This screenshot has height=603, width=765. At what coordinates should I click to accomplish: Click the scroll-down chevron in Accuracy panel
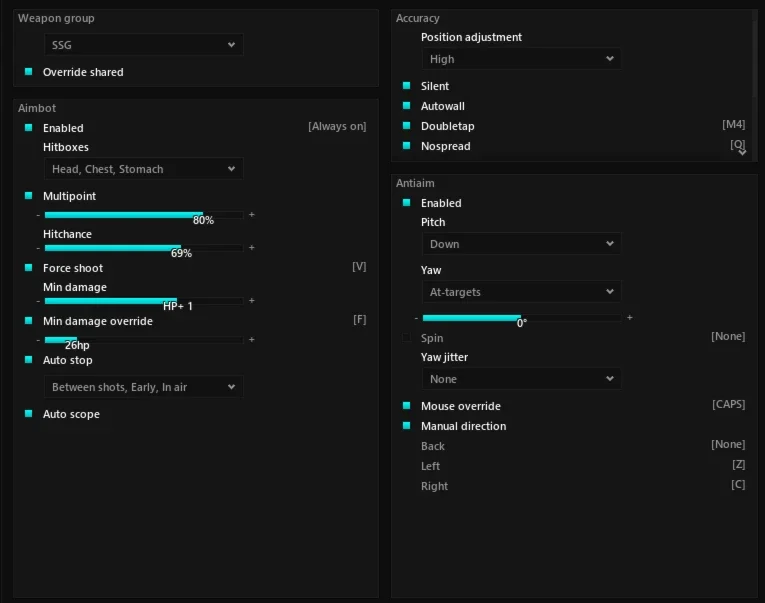pyautogui.click(x=743, y=152)
